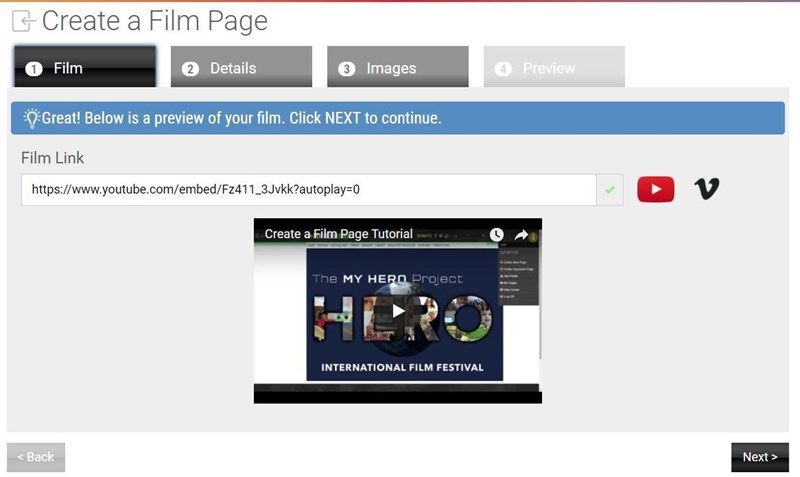
Task: Click the Watch Later clock icon on video
Action: click(496, 235)
